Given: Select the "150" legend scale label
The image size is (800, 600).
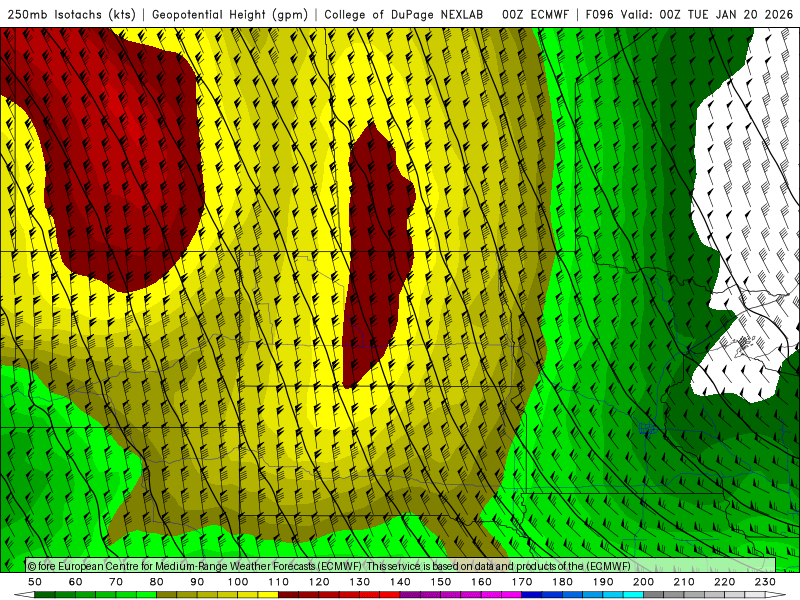Looking at the screenshot, I should click(441, 582).
